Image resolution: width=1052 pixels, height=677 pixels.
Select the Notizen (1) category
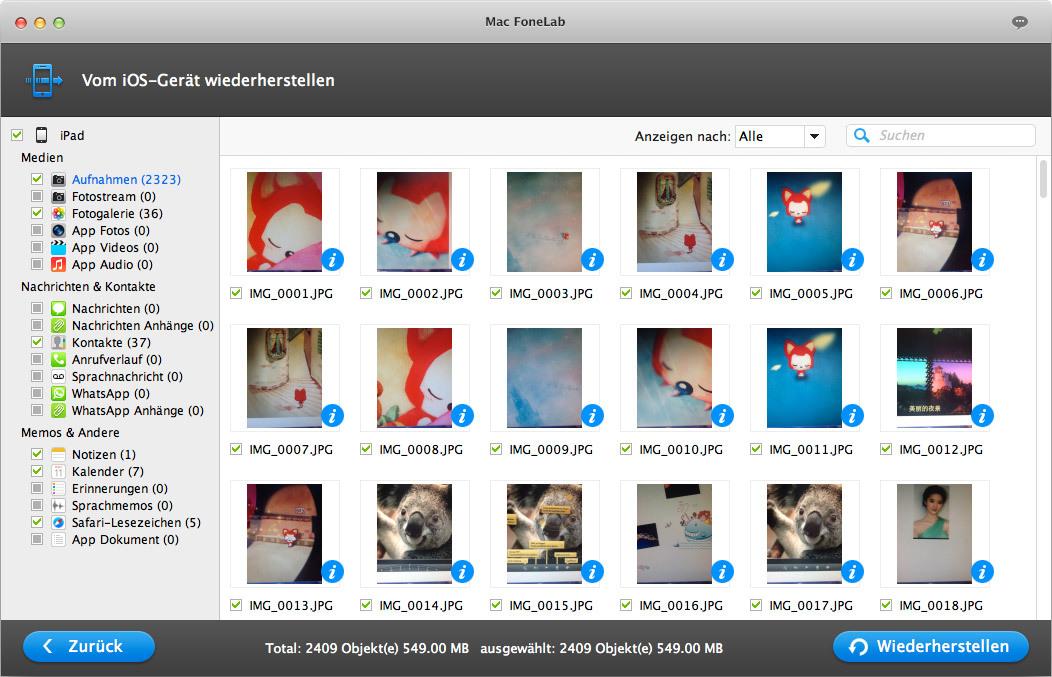[x=104, y=454]
